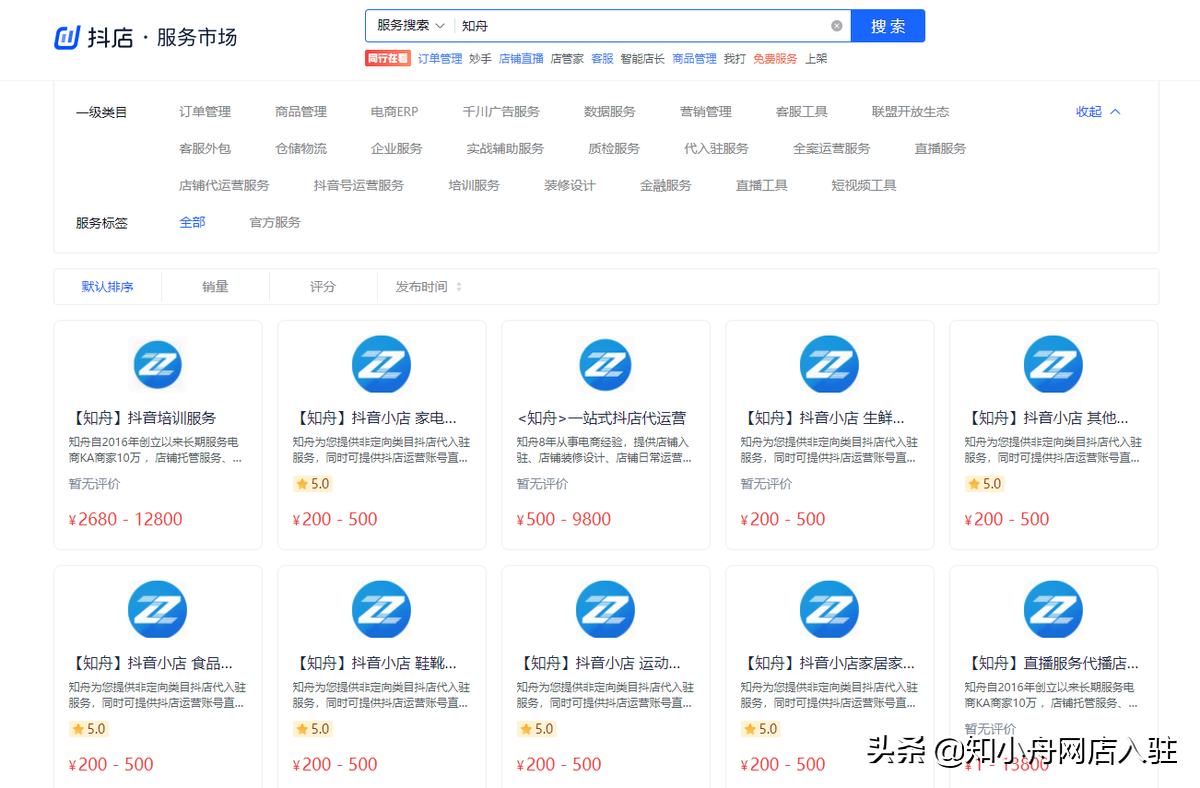Sort results by 评分
Screen dimensions: 1200x788
coord(323,287)
